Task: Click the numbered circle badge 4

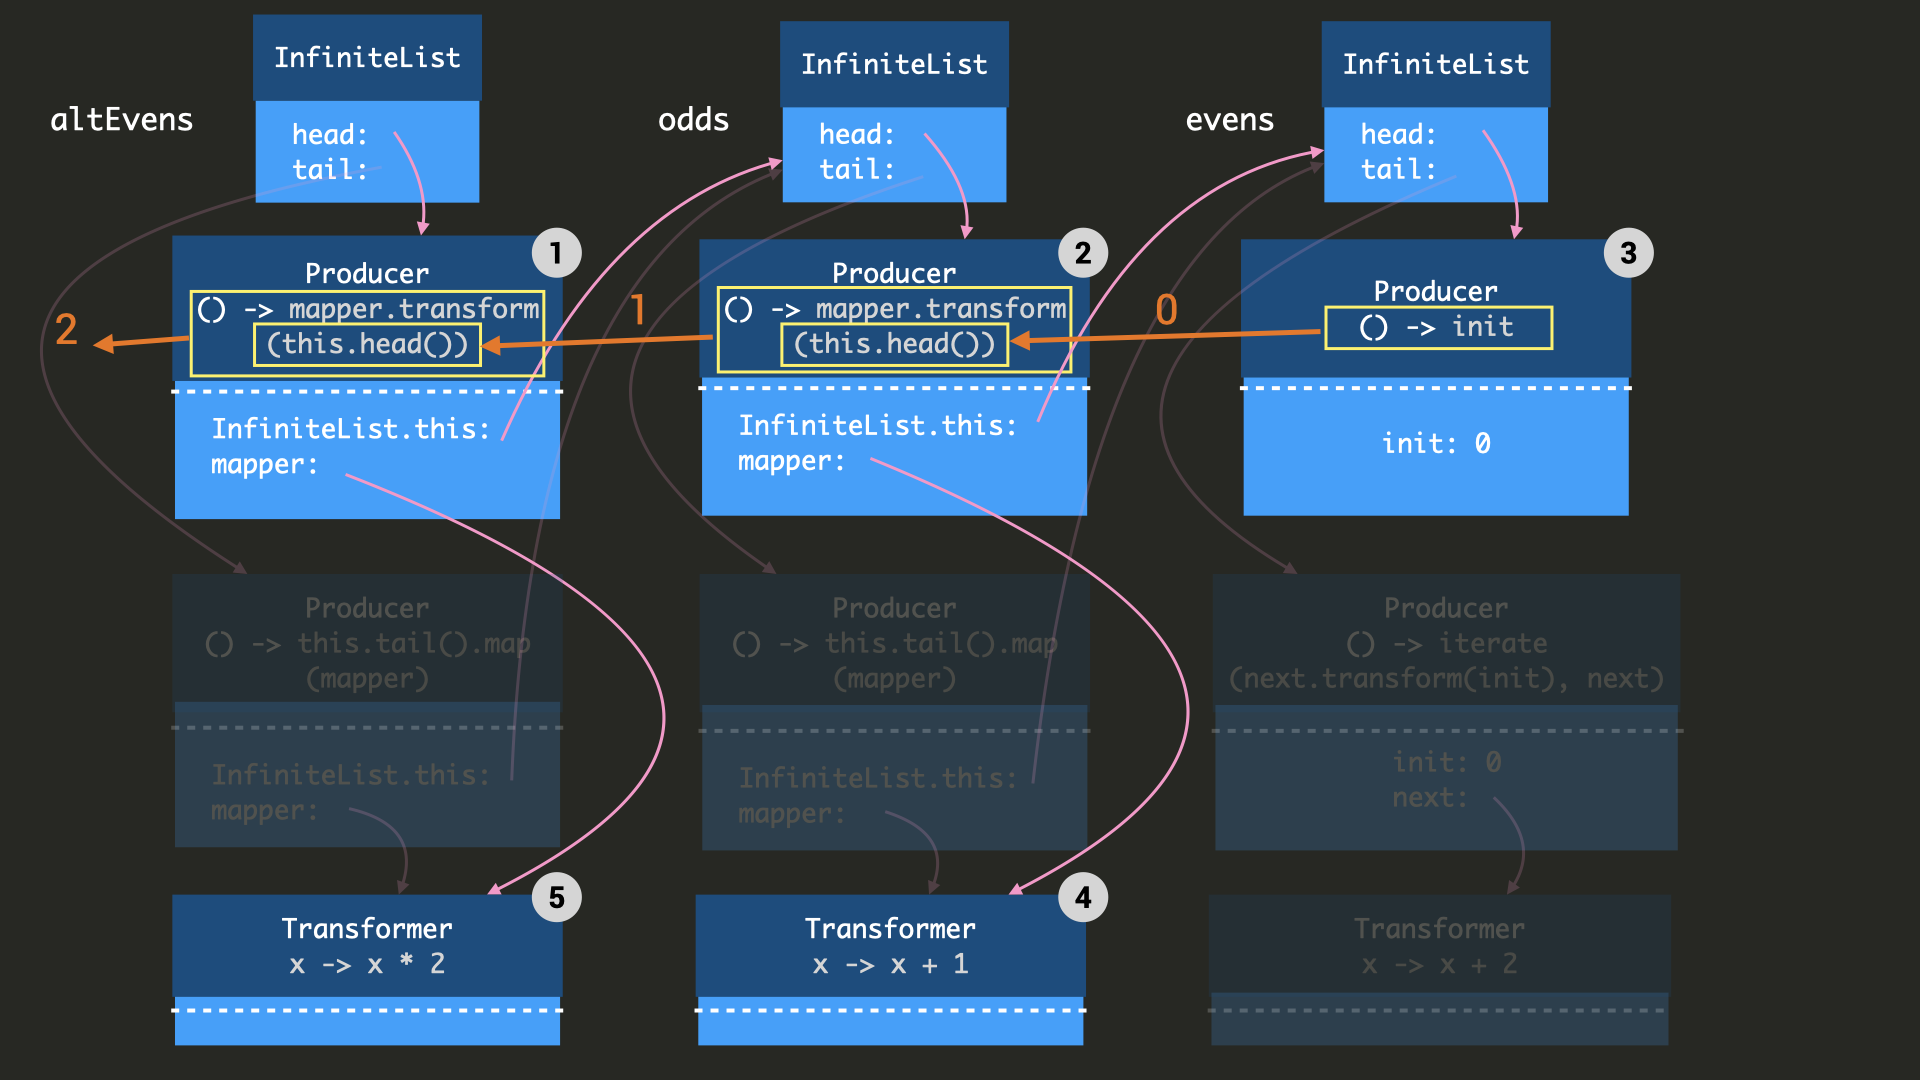Action: pyautogui.click(x=1083, y=897)
